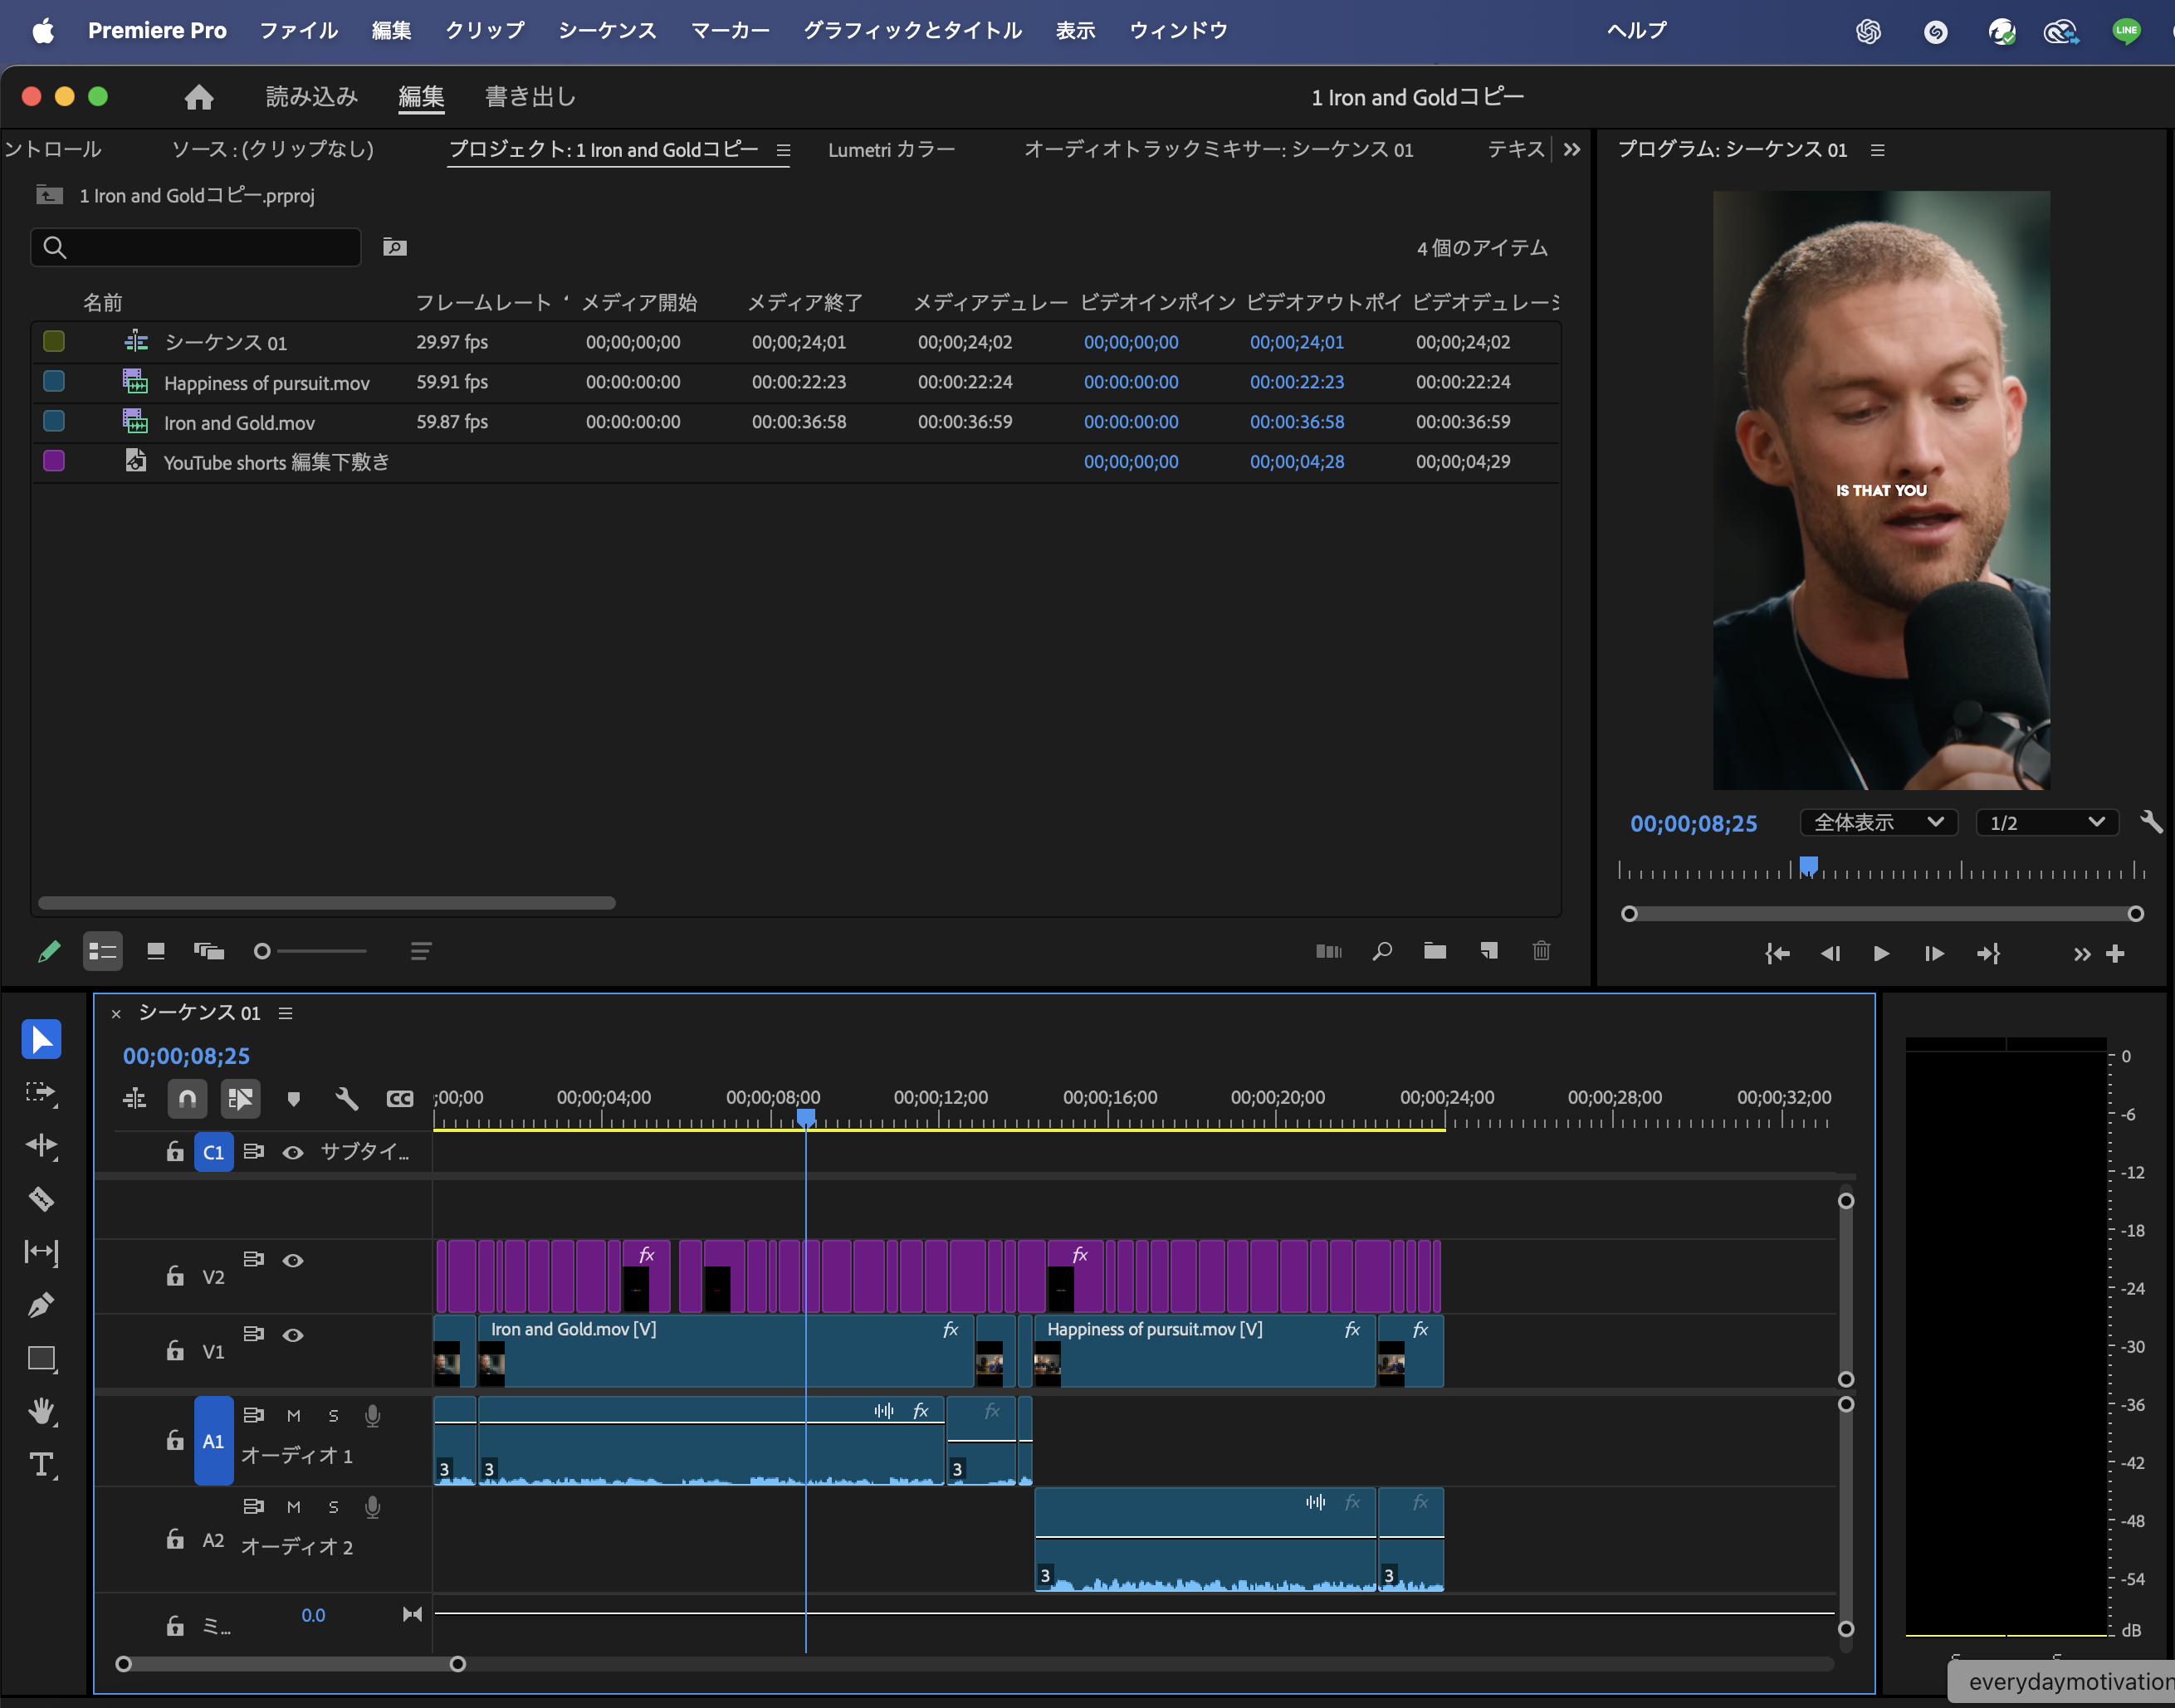This screenshot has width=2175, height=1708.
Task: Switch to the 書き出し tab
Action: 529,97
